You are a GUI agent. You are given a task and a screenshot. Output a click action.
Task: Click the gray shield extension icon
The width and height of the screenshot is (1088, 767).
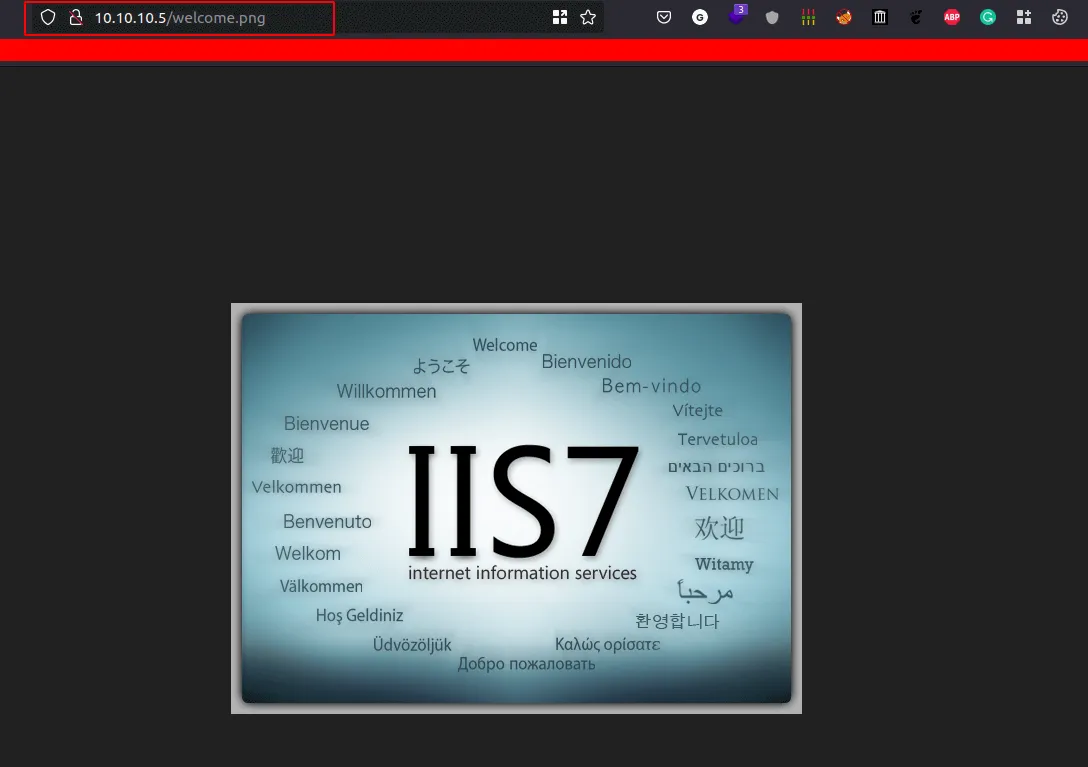coord(772,17)
